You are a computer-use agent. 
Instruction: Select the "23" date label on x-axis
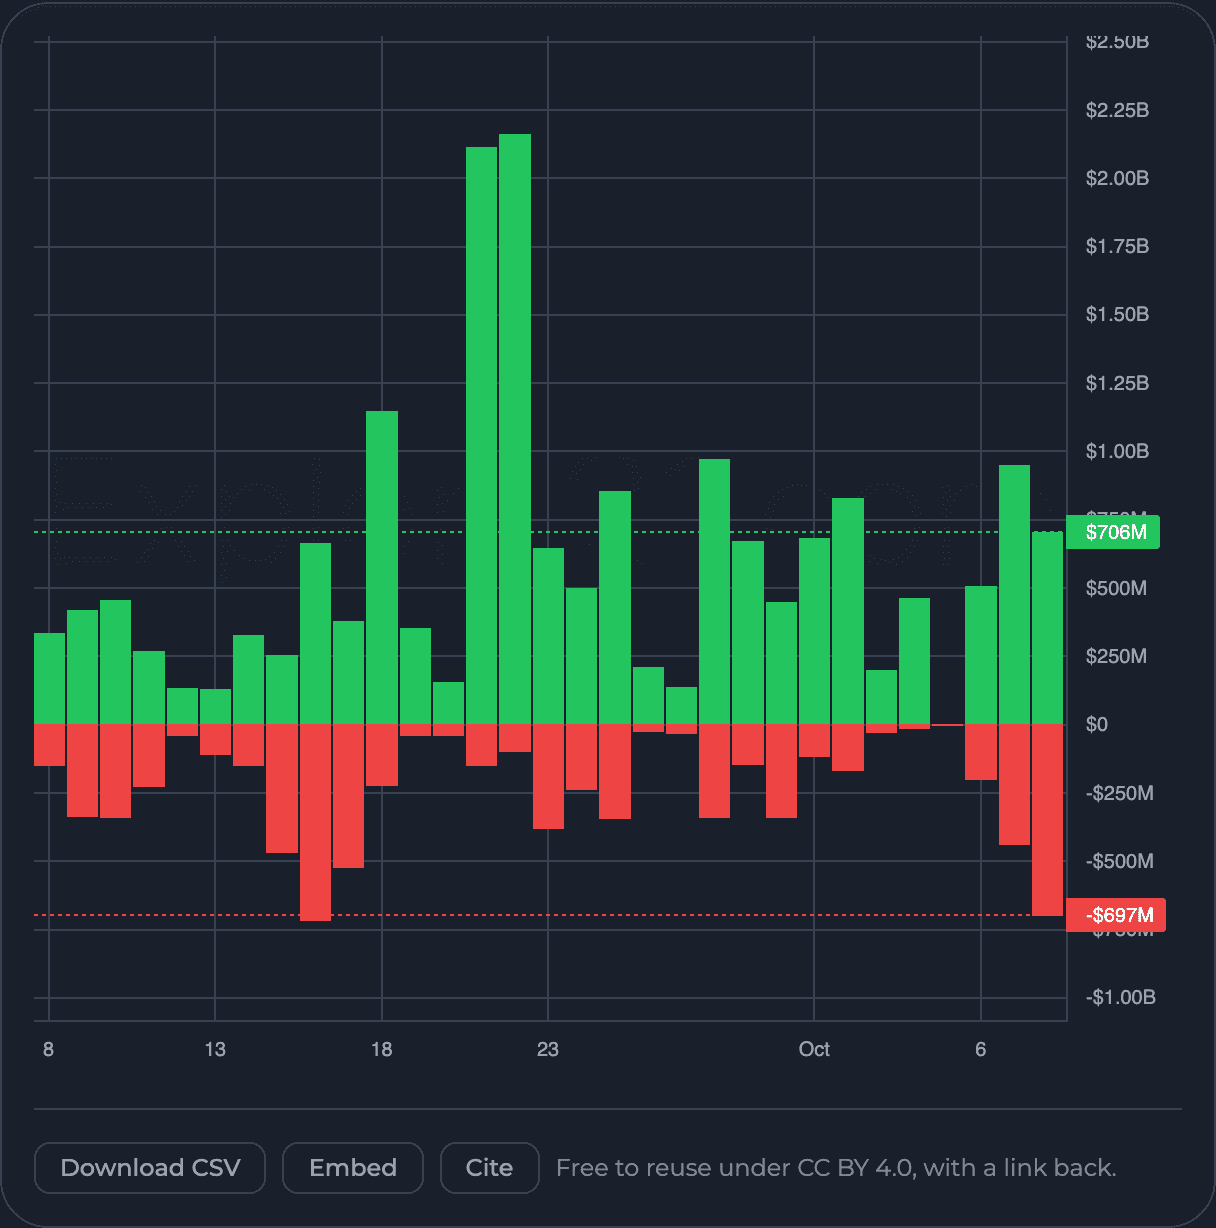coord(547,1049)
